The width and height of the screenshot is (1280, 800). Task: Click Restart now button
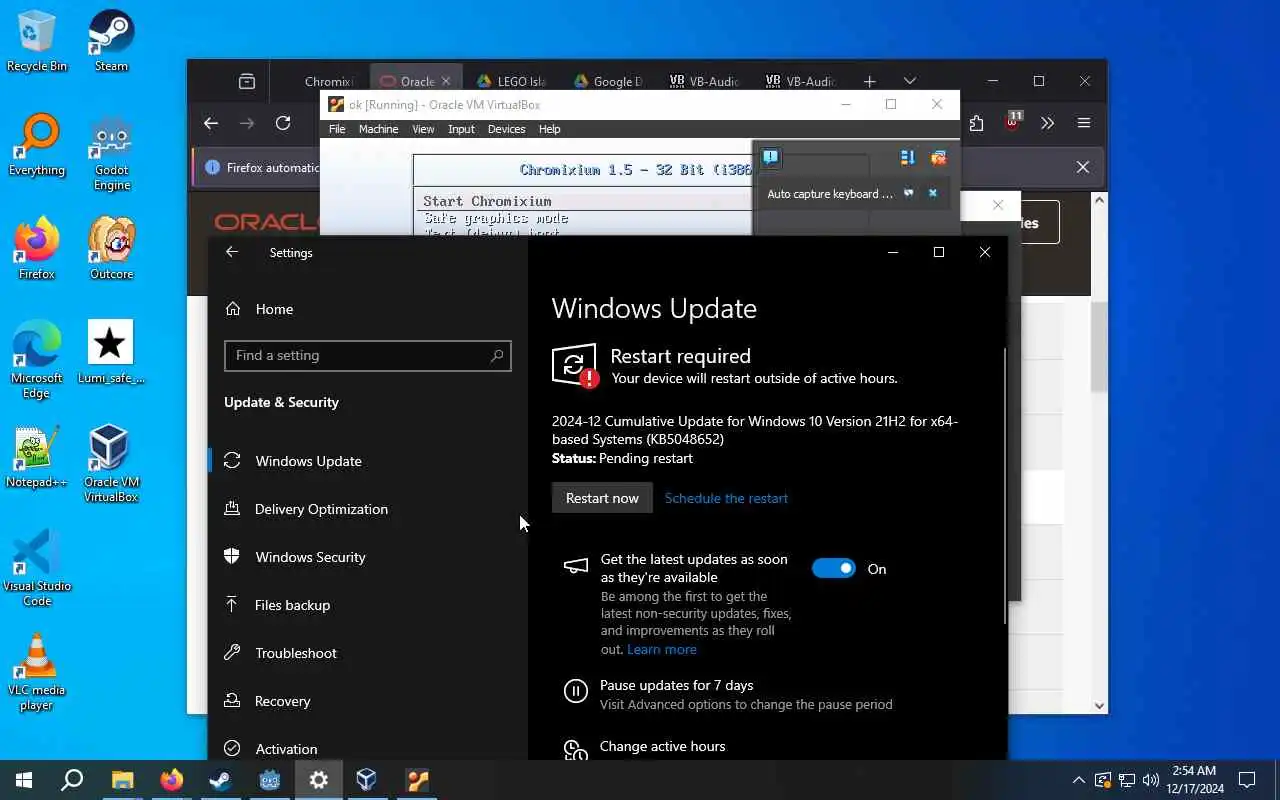(x=602, y=498)
